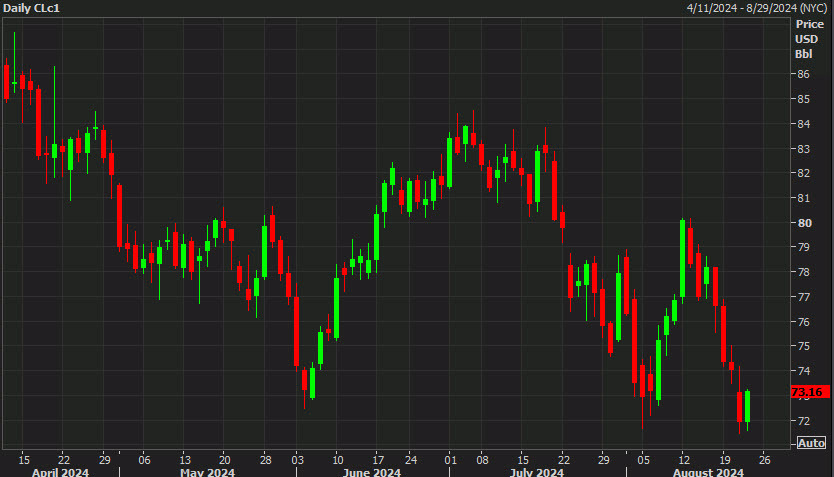The height and width of the screenshot is (477, 834).
Task: Click the 15 date tick in April
Action: pos(23,459)
